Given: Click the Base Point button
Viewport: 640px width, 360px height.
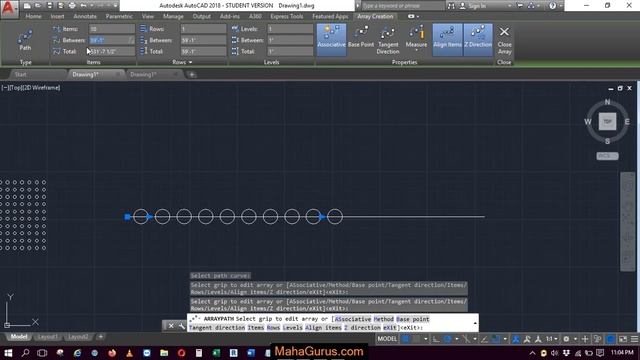Looking at the screenshot, I should pyautogui.click(x=361, y=38).
